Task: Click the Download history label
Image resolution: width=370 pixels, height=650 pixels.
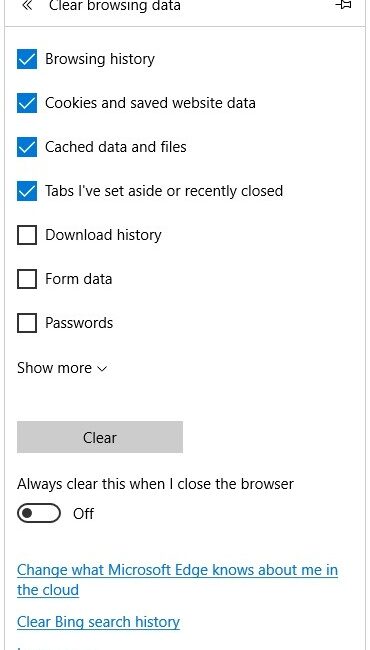Action: point(103,235)
